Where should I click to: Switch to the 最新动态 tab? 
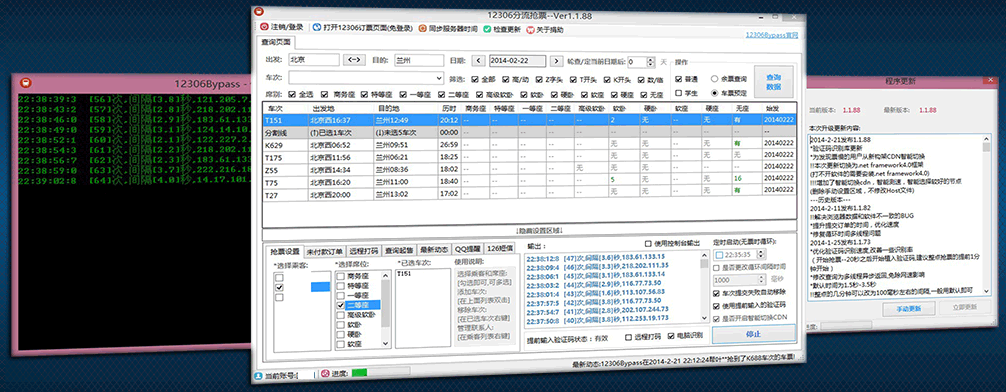pyautogui.click(x=434, y=249)
